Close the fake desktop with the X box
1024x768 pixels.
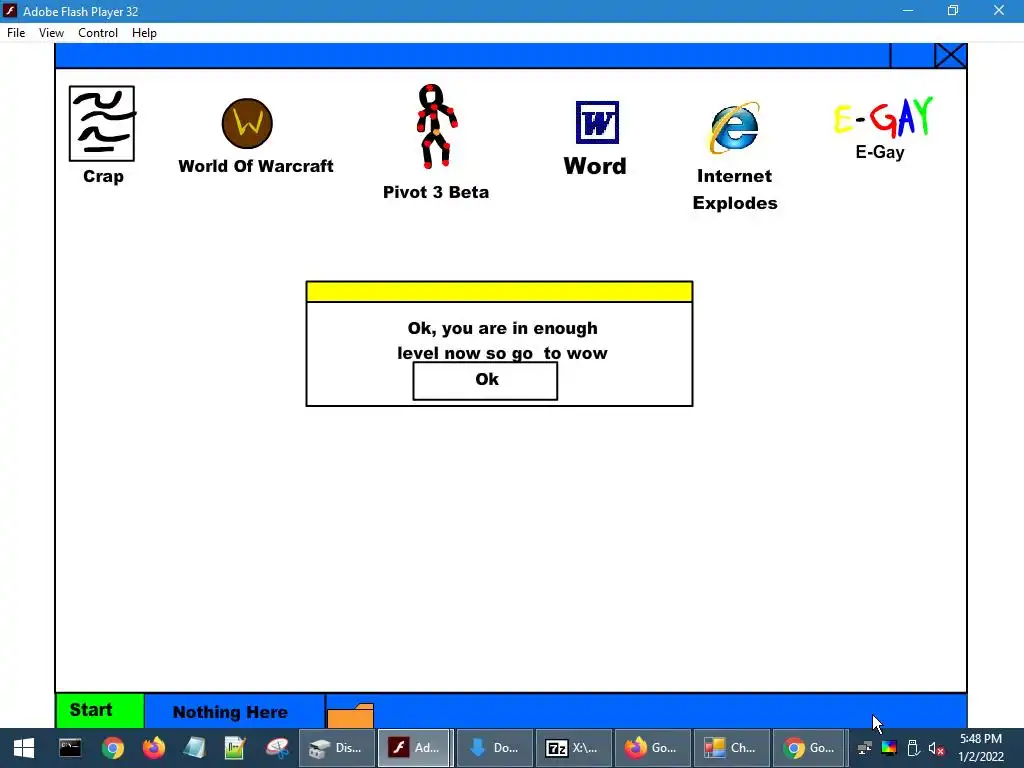[x=950, y=56]
